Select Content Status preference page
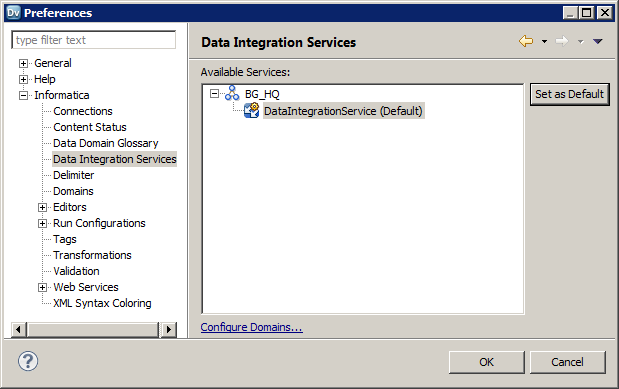Image resolution: width=619 pixels, height=389 pixels. click(x=90, y=127)
